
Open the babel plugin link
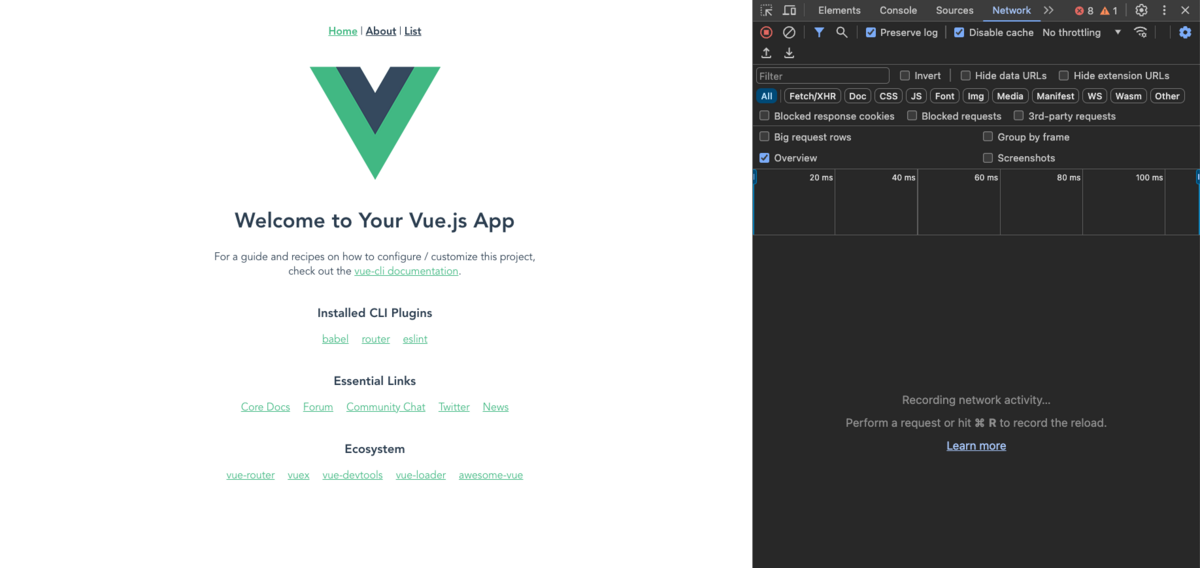(x=335, y=339)
